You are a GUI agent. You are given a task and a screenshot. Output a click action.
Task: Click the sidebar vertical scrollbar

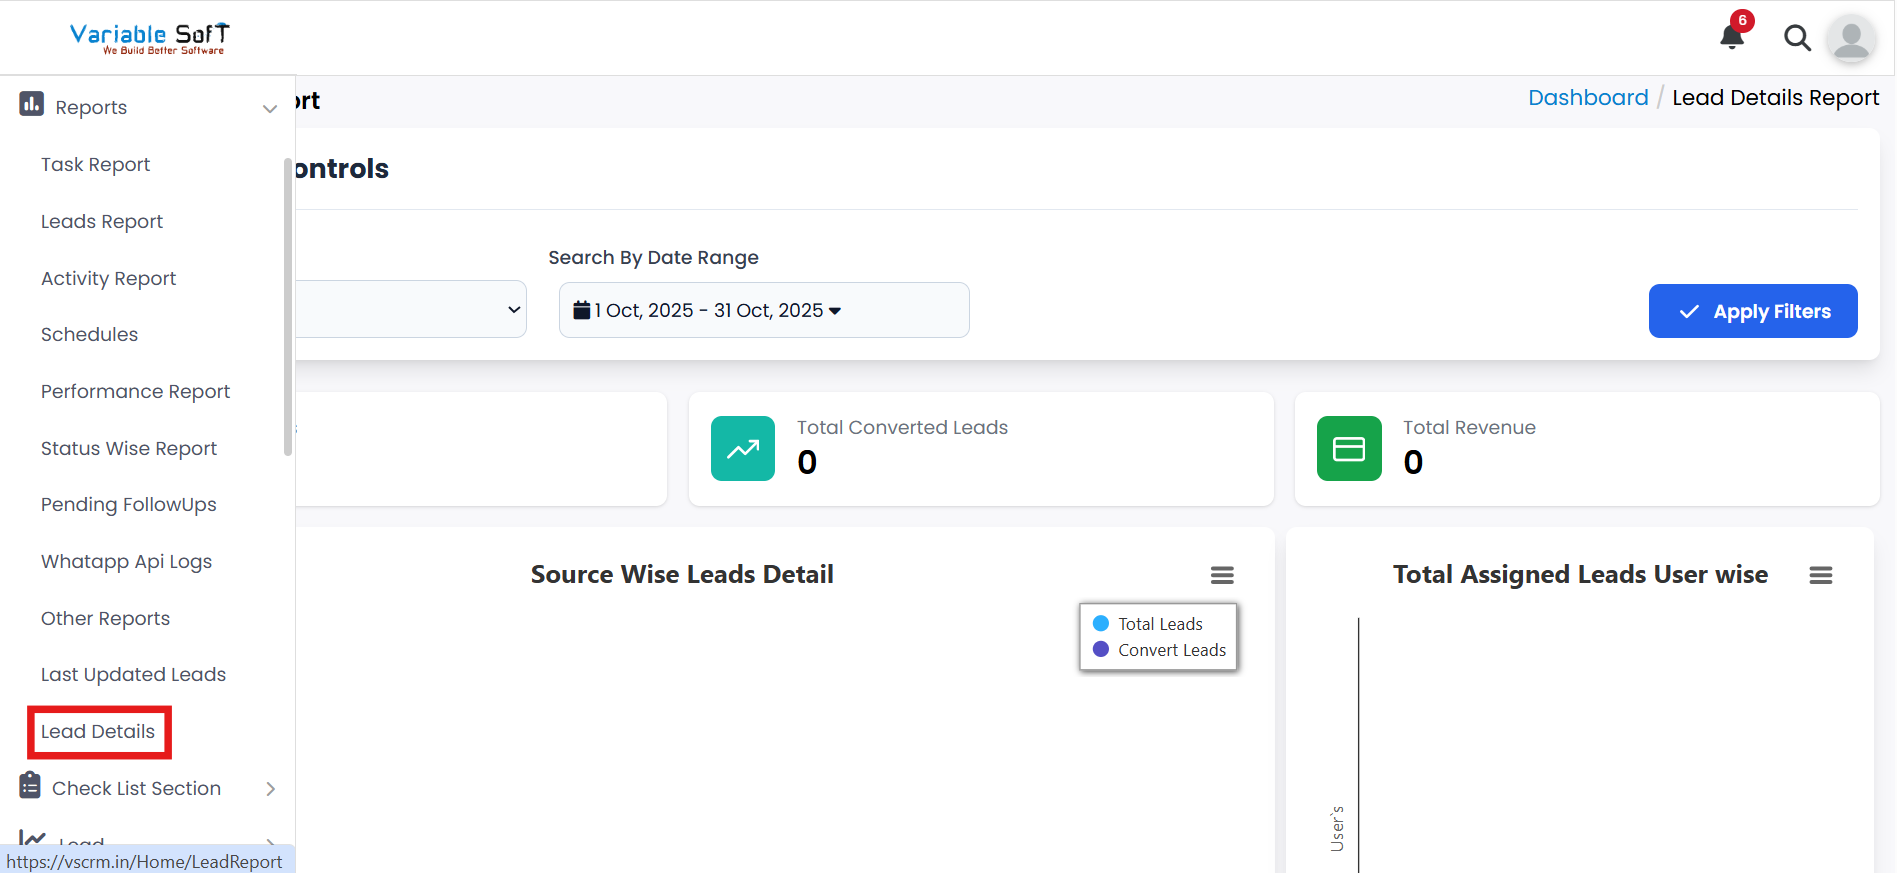click(288, 306)
